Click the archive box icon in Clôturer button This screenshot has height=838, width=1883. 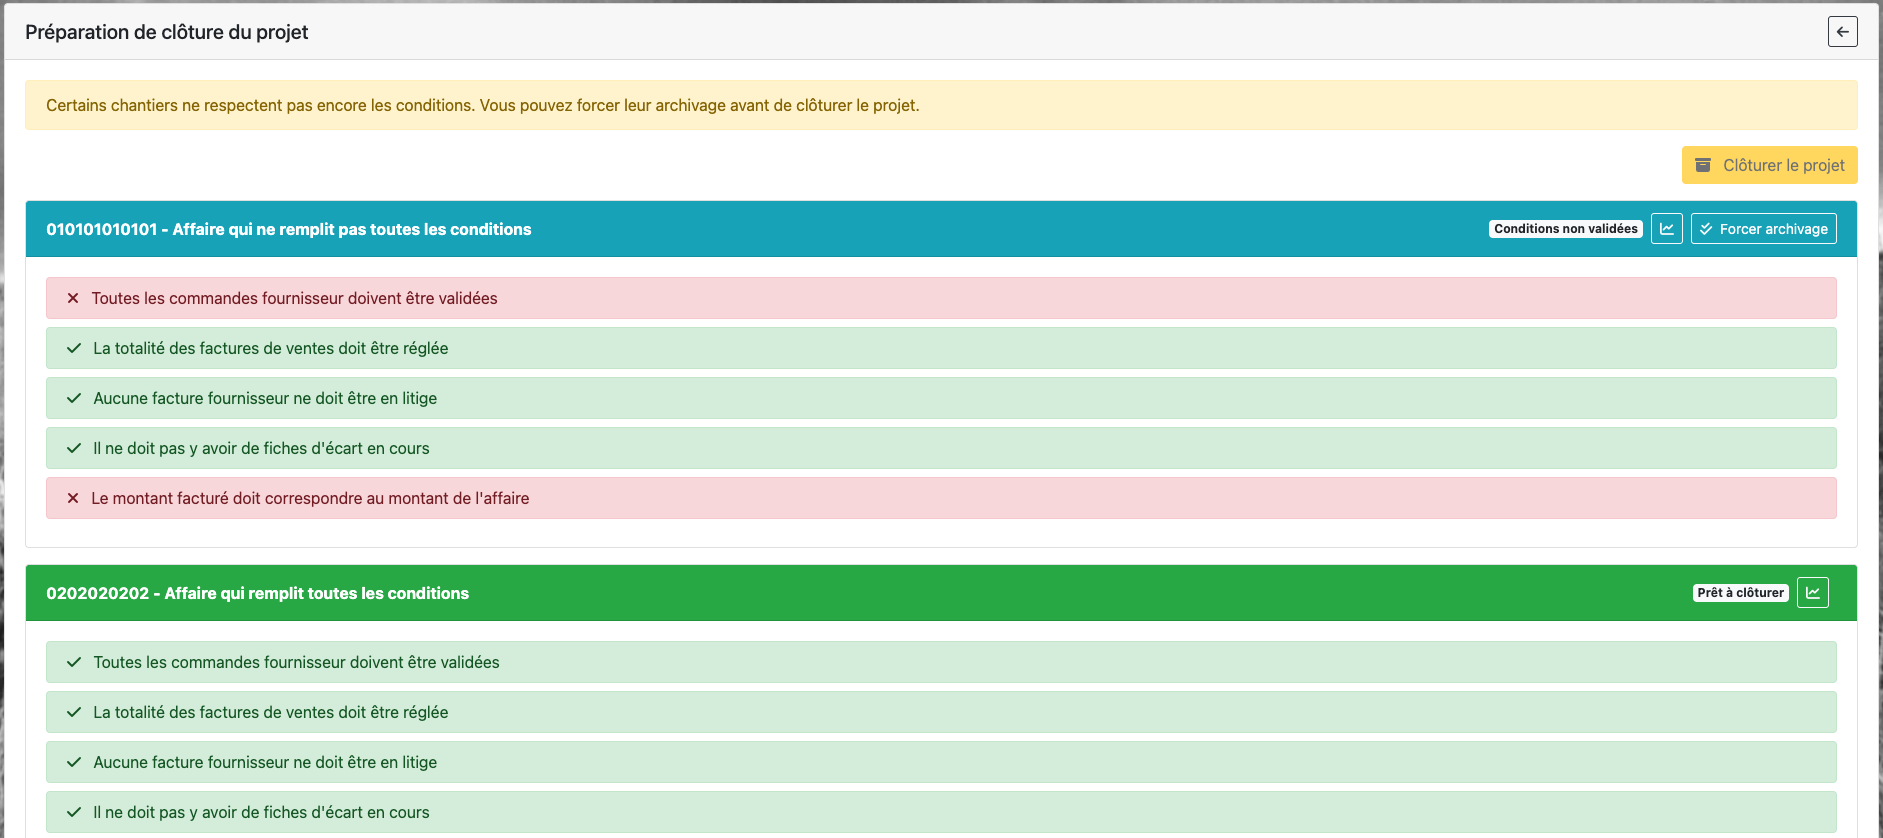[1703, 165]
